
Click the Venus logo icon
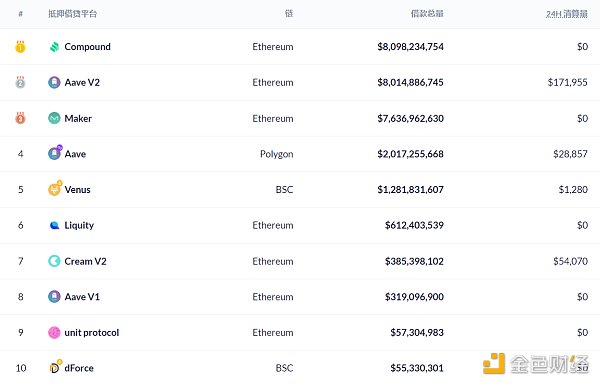(55, 188)
